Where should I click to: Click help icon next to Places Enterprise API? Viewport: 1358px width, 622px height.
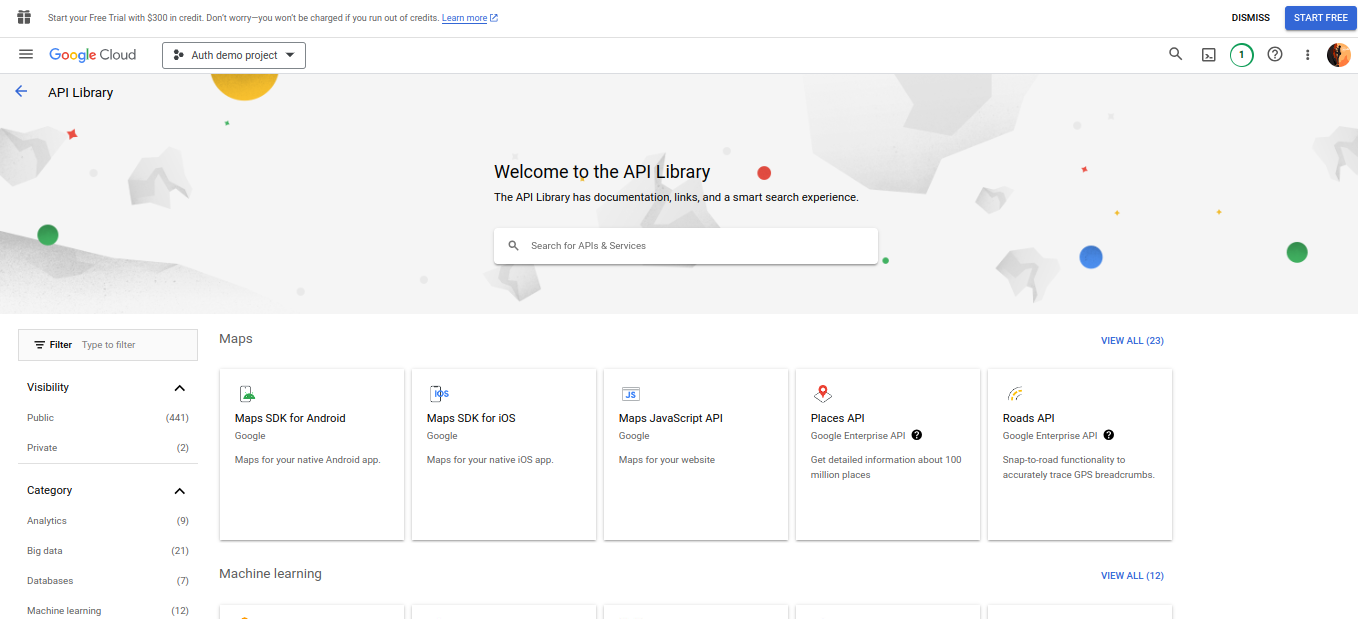tap(917, 435)
